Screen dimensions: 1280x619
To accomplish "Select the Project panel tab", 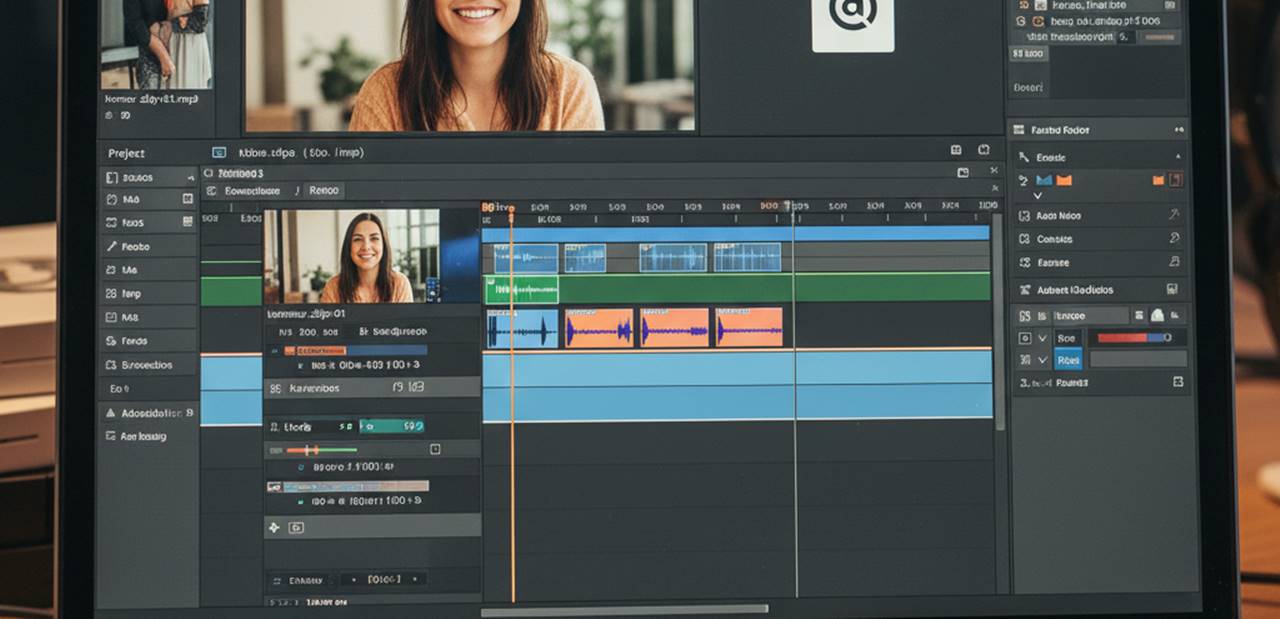I will (127, 153).
